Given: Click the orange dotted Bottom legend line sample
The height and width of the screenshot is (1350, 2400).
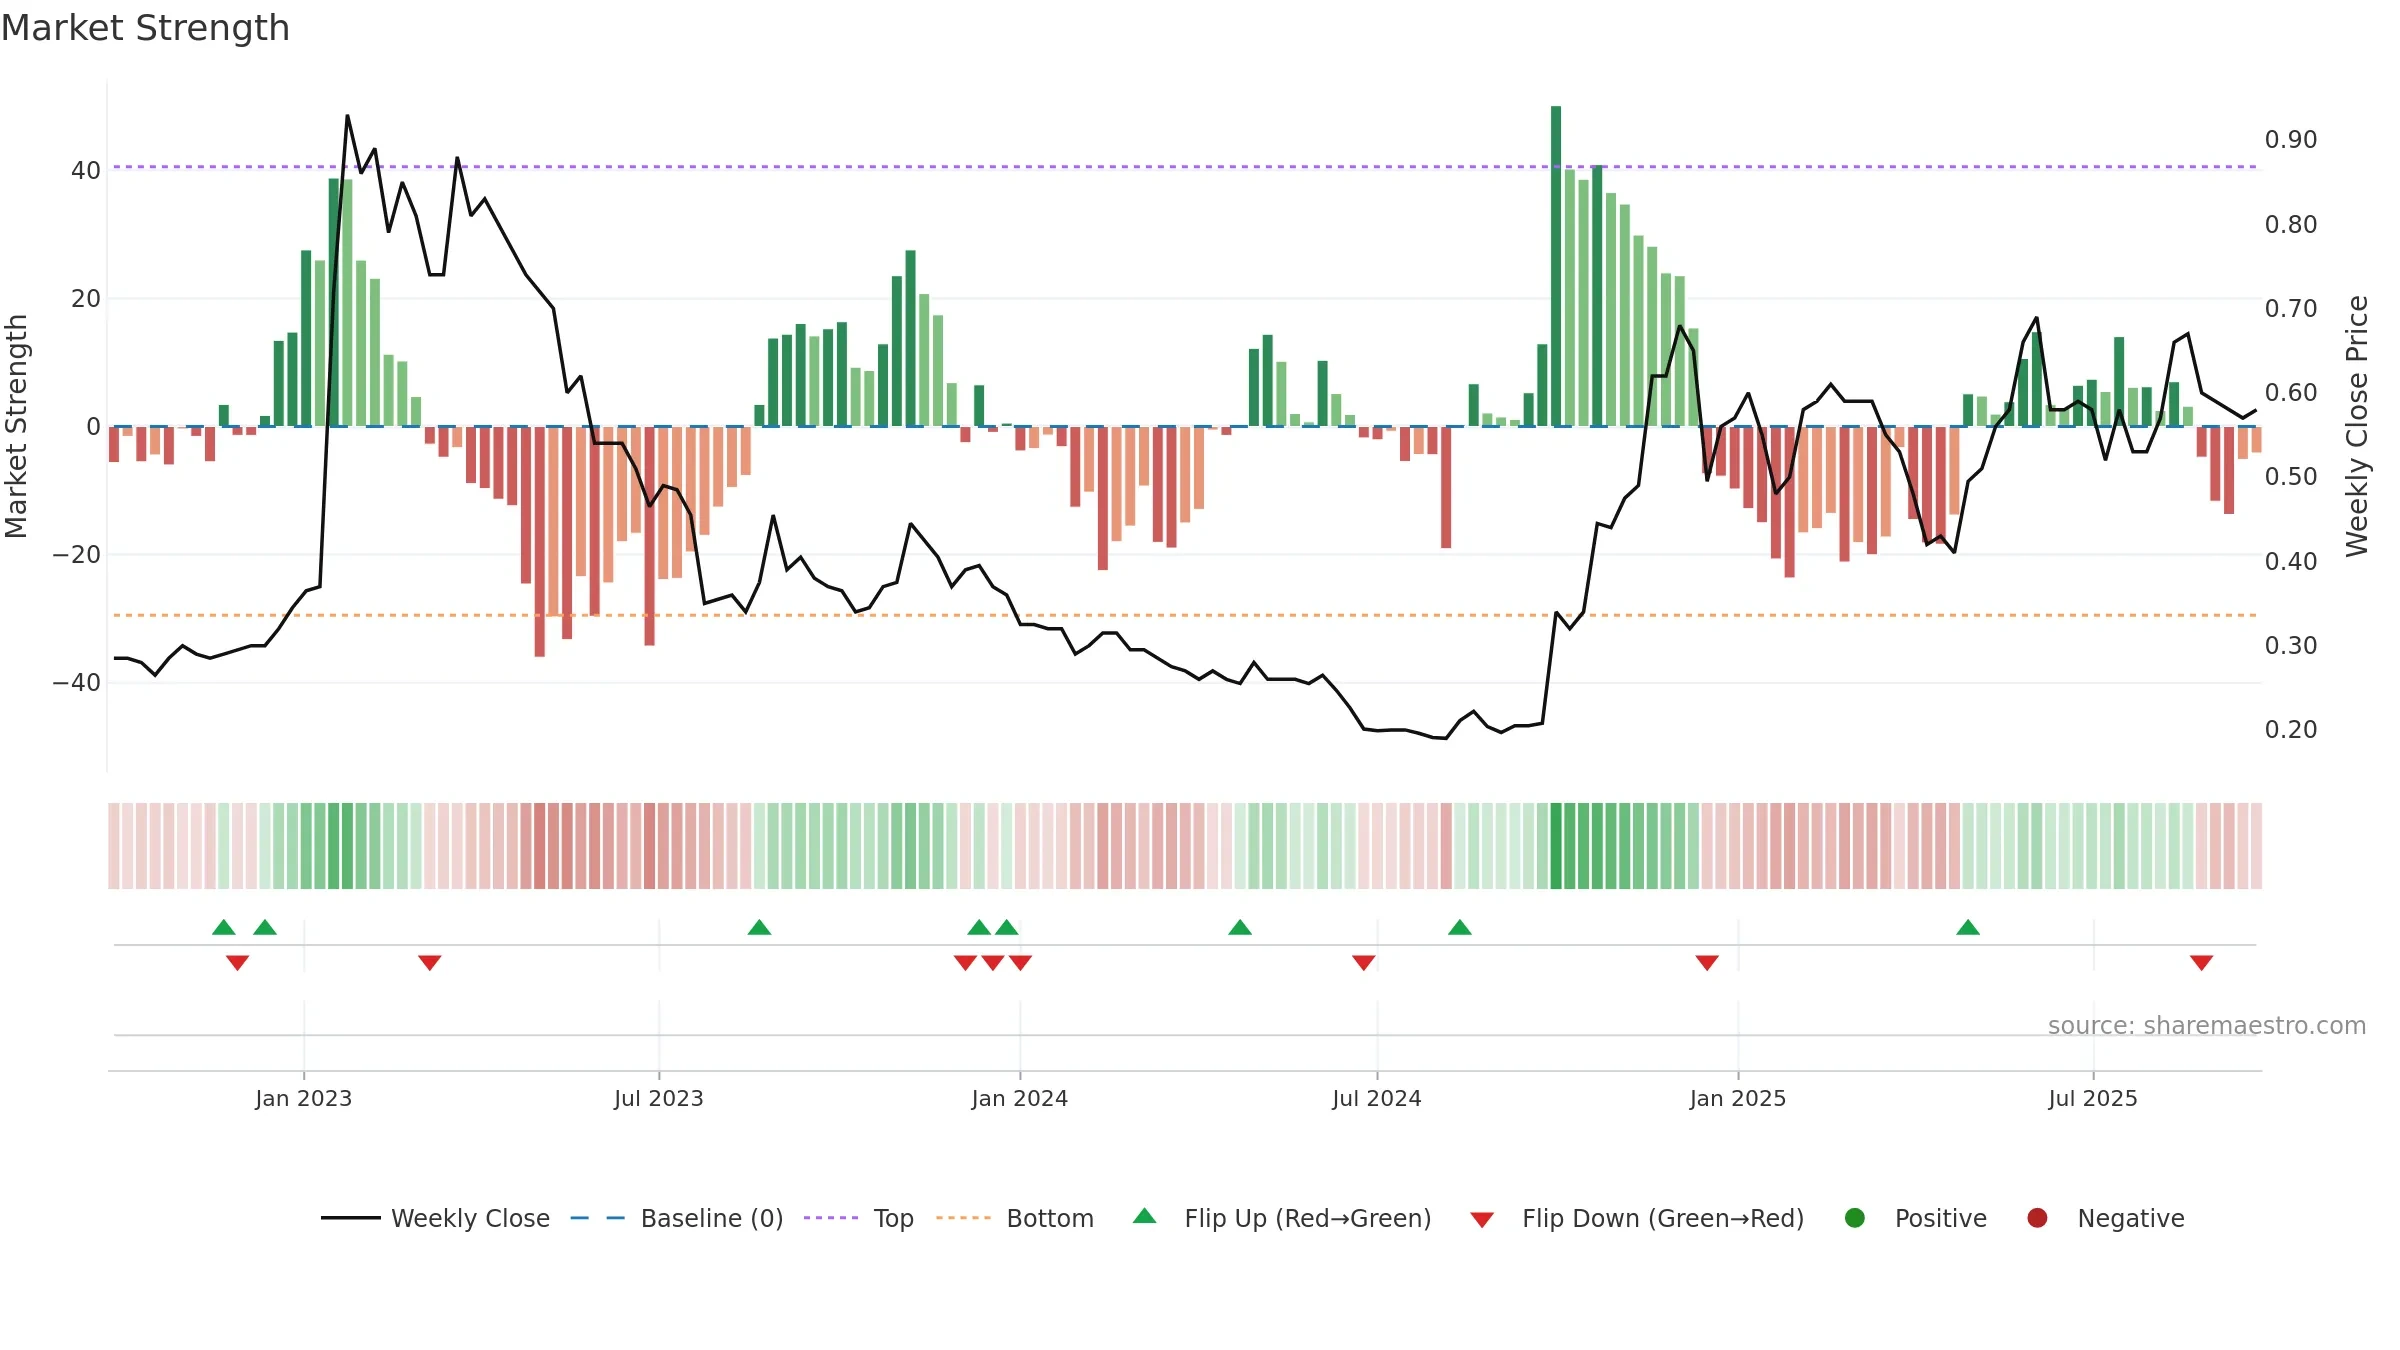Looking at the screenshot, I should click(964, 1218).
